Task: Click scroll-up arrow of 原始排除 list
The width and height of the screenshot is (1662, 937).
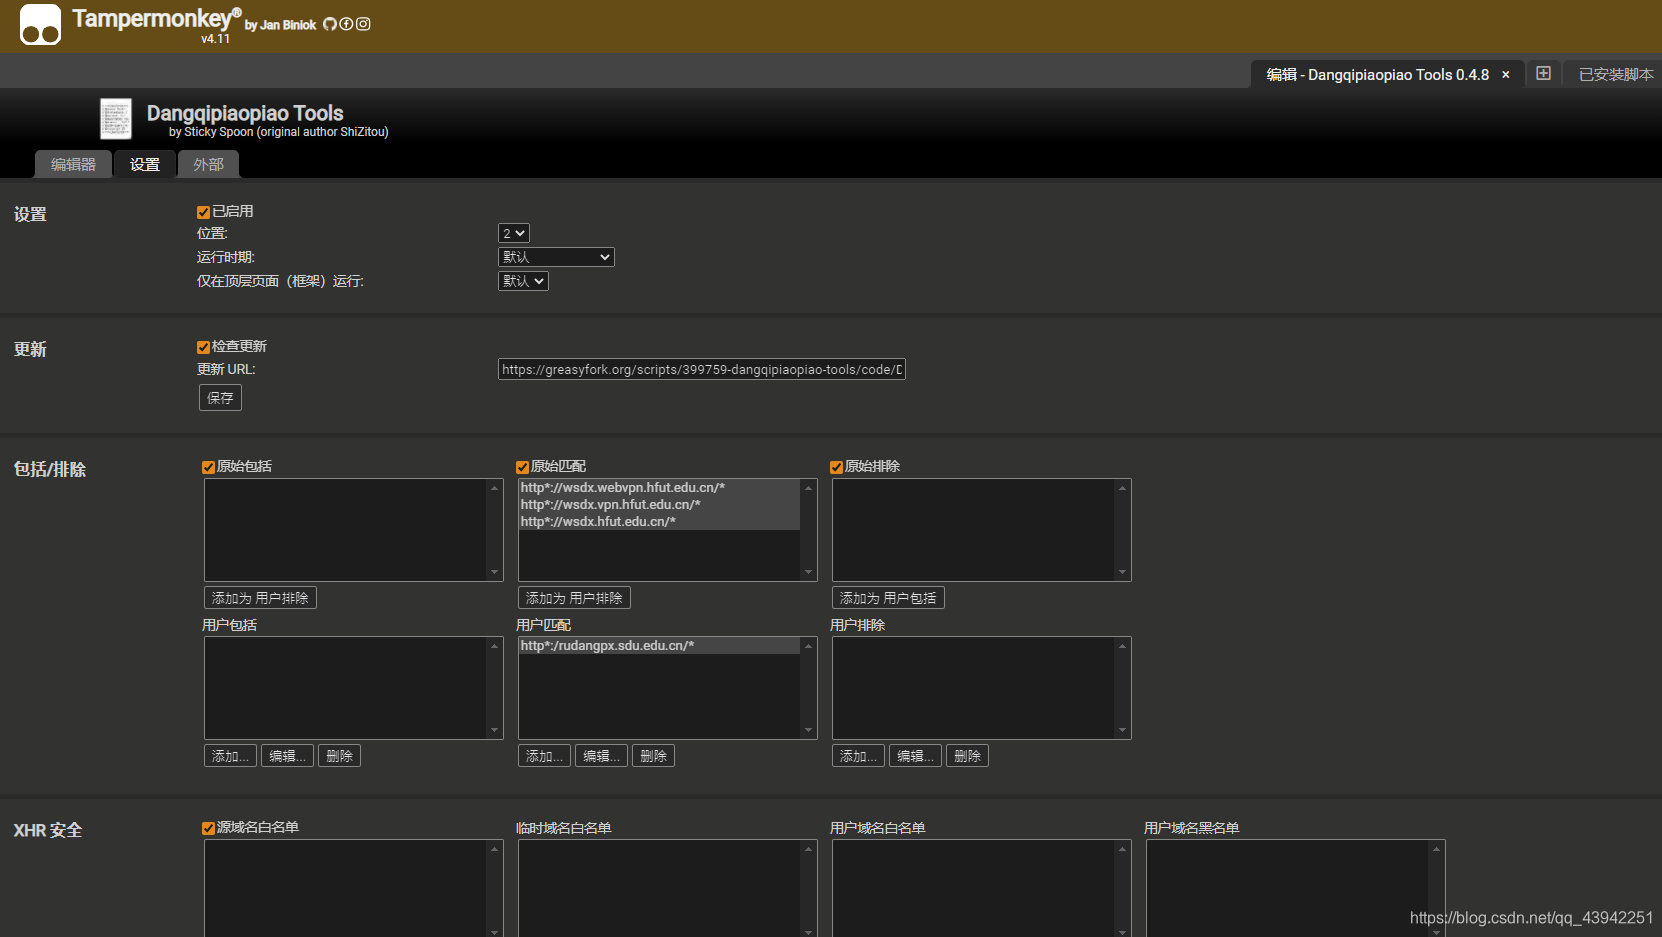Action: tap(1122, 488)
